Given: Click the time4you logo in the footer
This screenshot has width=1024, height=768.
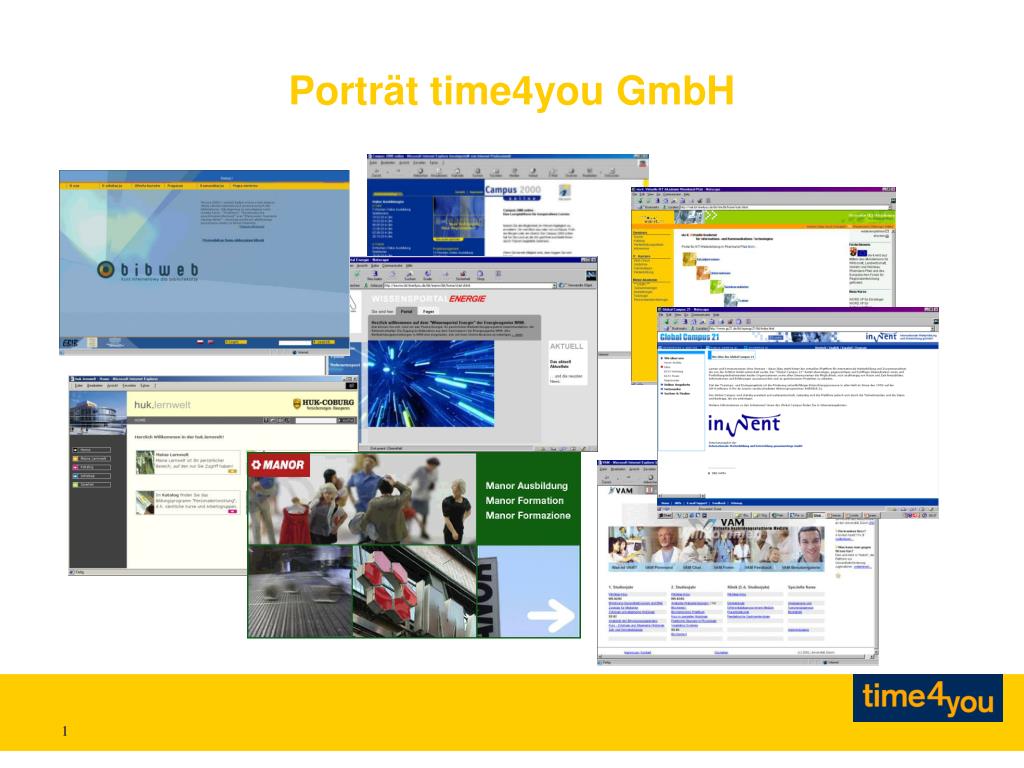Looking at the screenshot, I should (927, 698).
